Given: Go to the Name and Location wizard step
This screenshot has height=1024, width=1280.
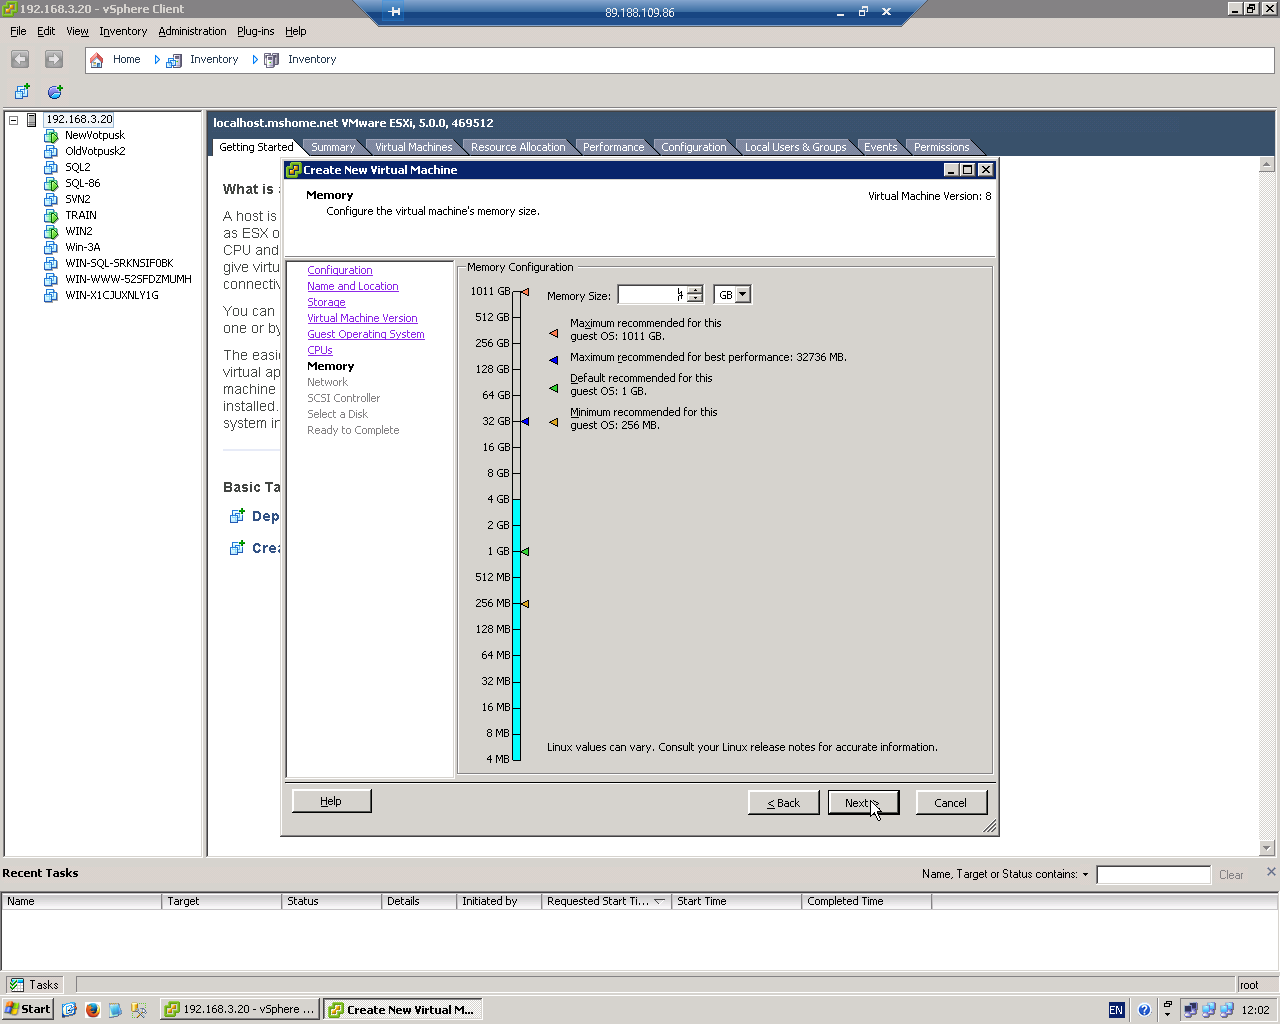Looking at the screenshot, I should 353,286.
